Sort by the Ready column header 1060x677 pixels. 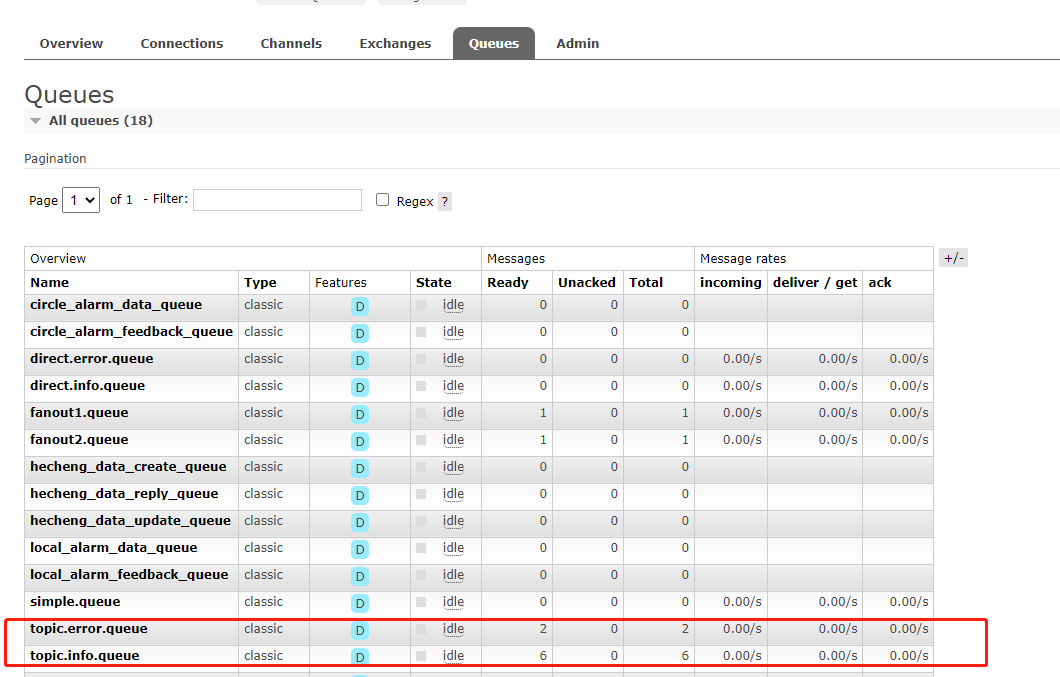[x=508, y=283]
